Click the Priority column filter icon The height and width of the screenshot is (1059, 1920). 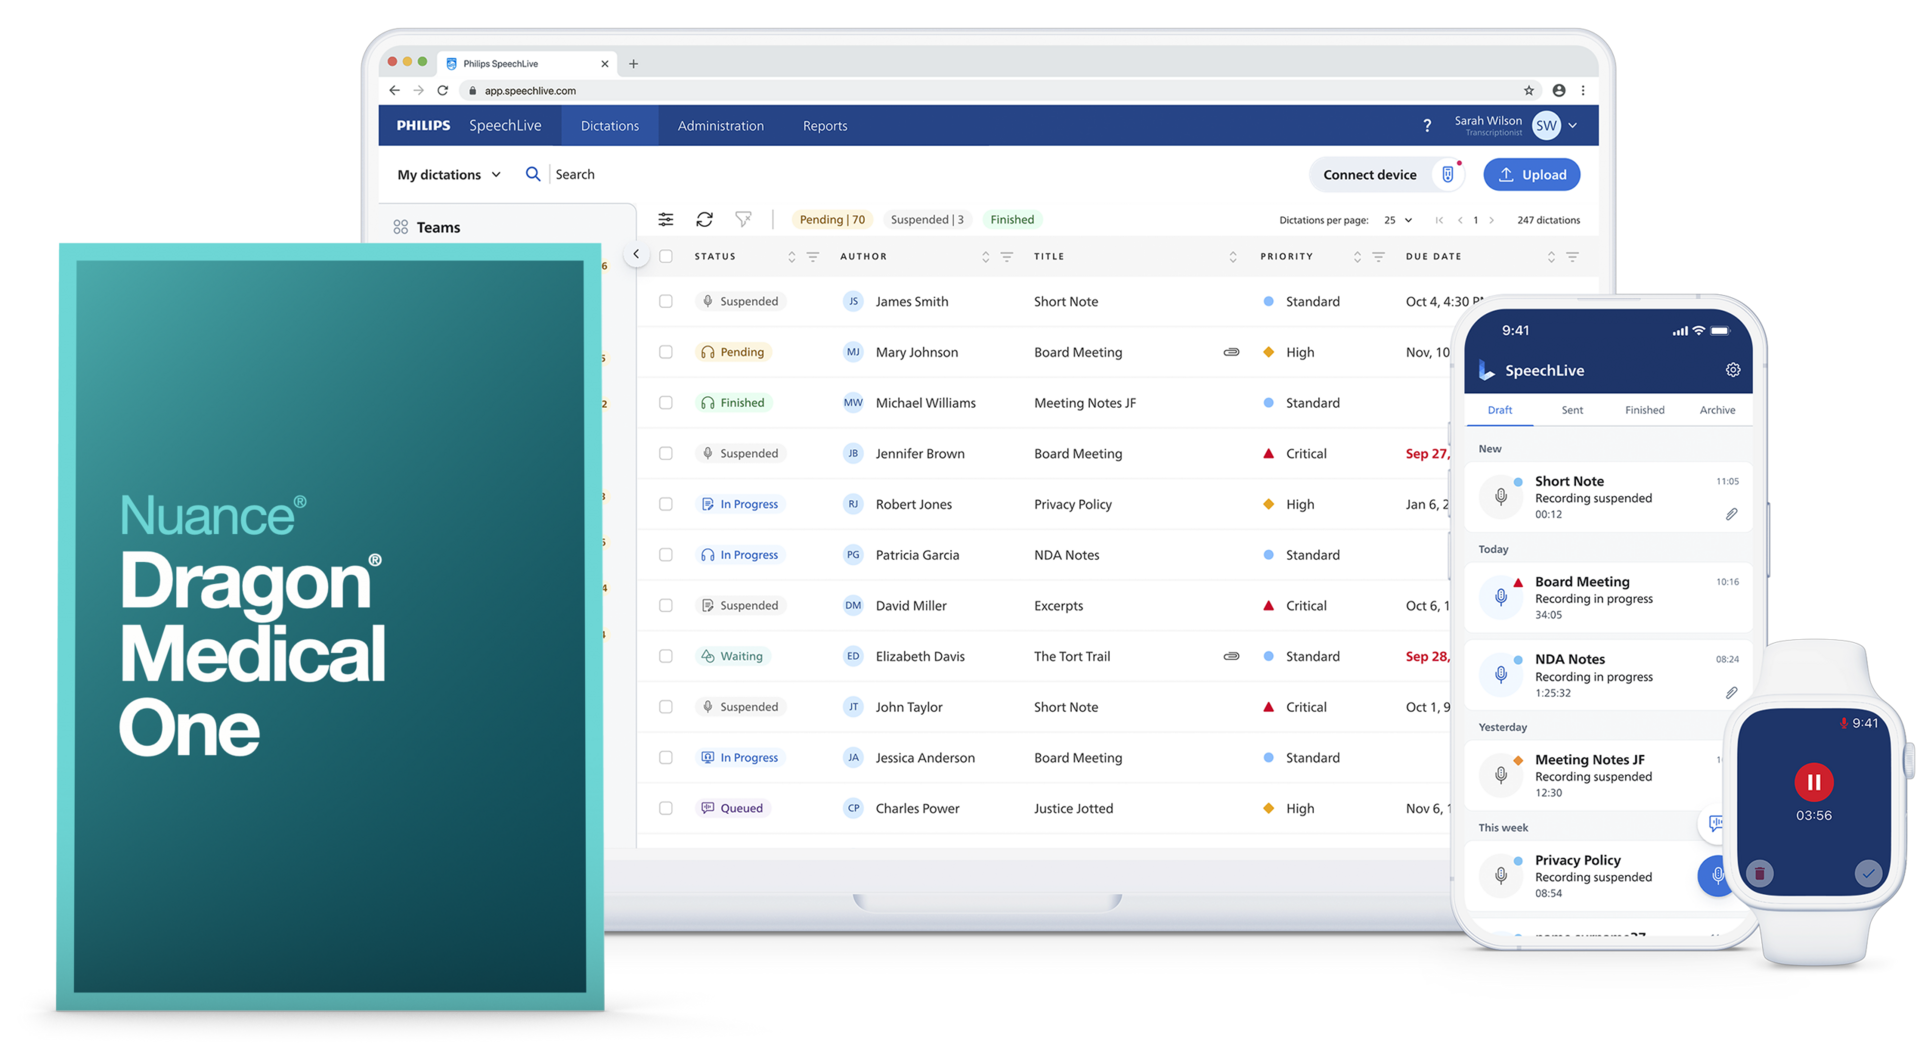click(x=1378, y=257)
